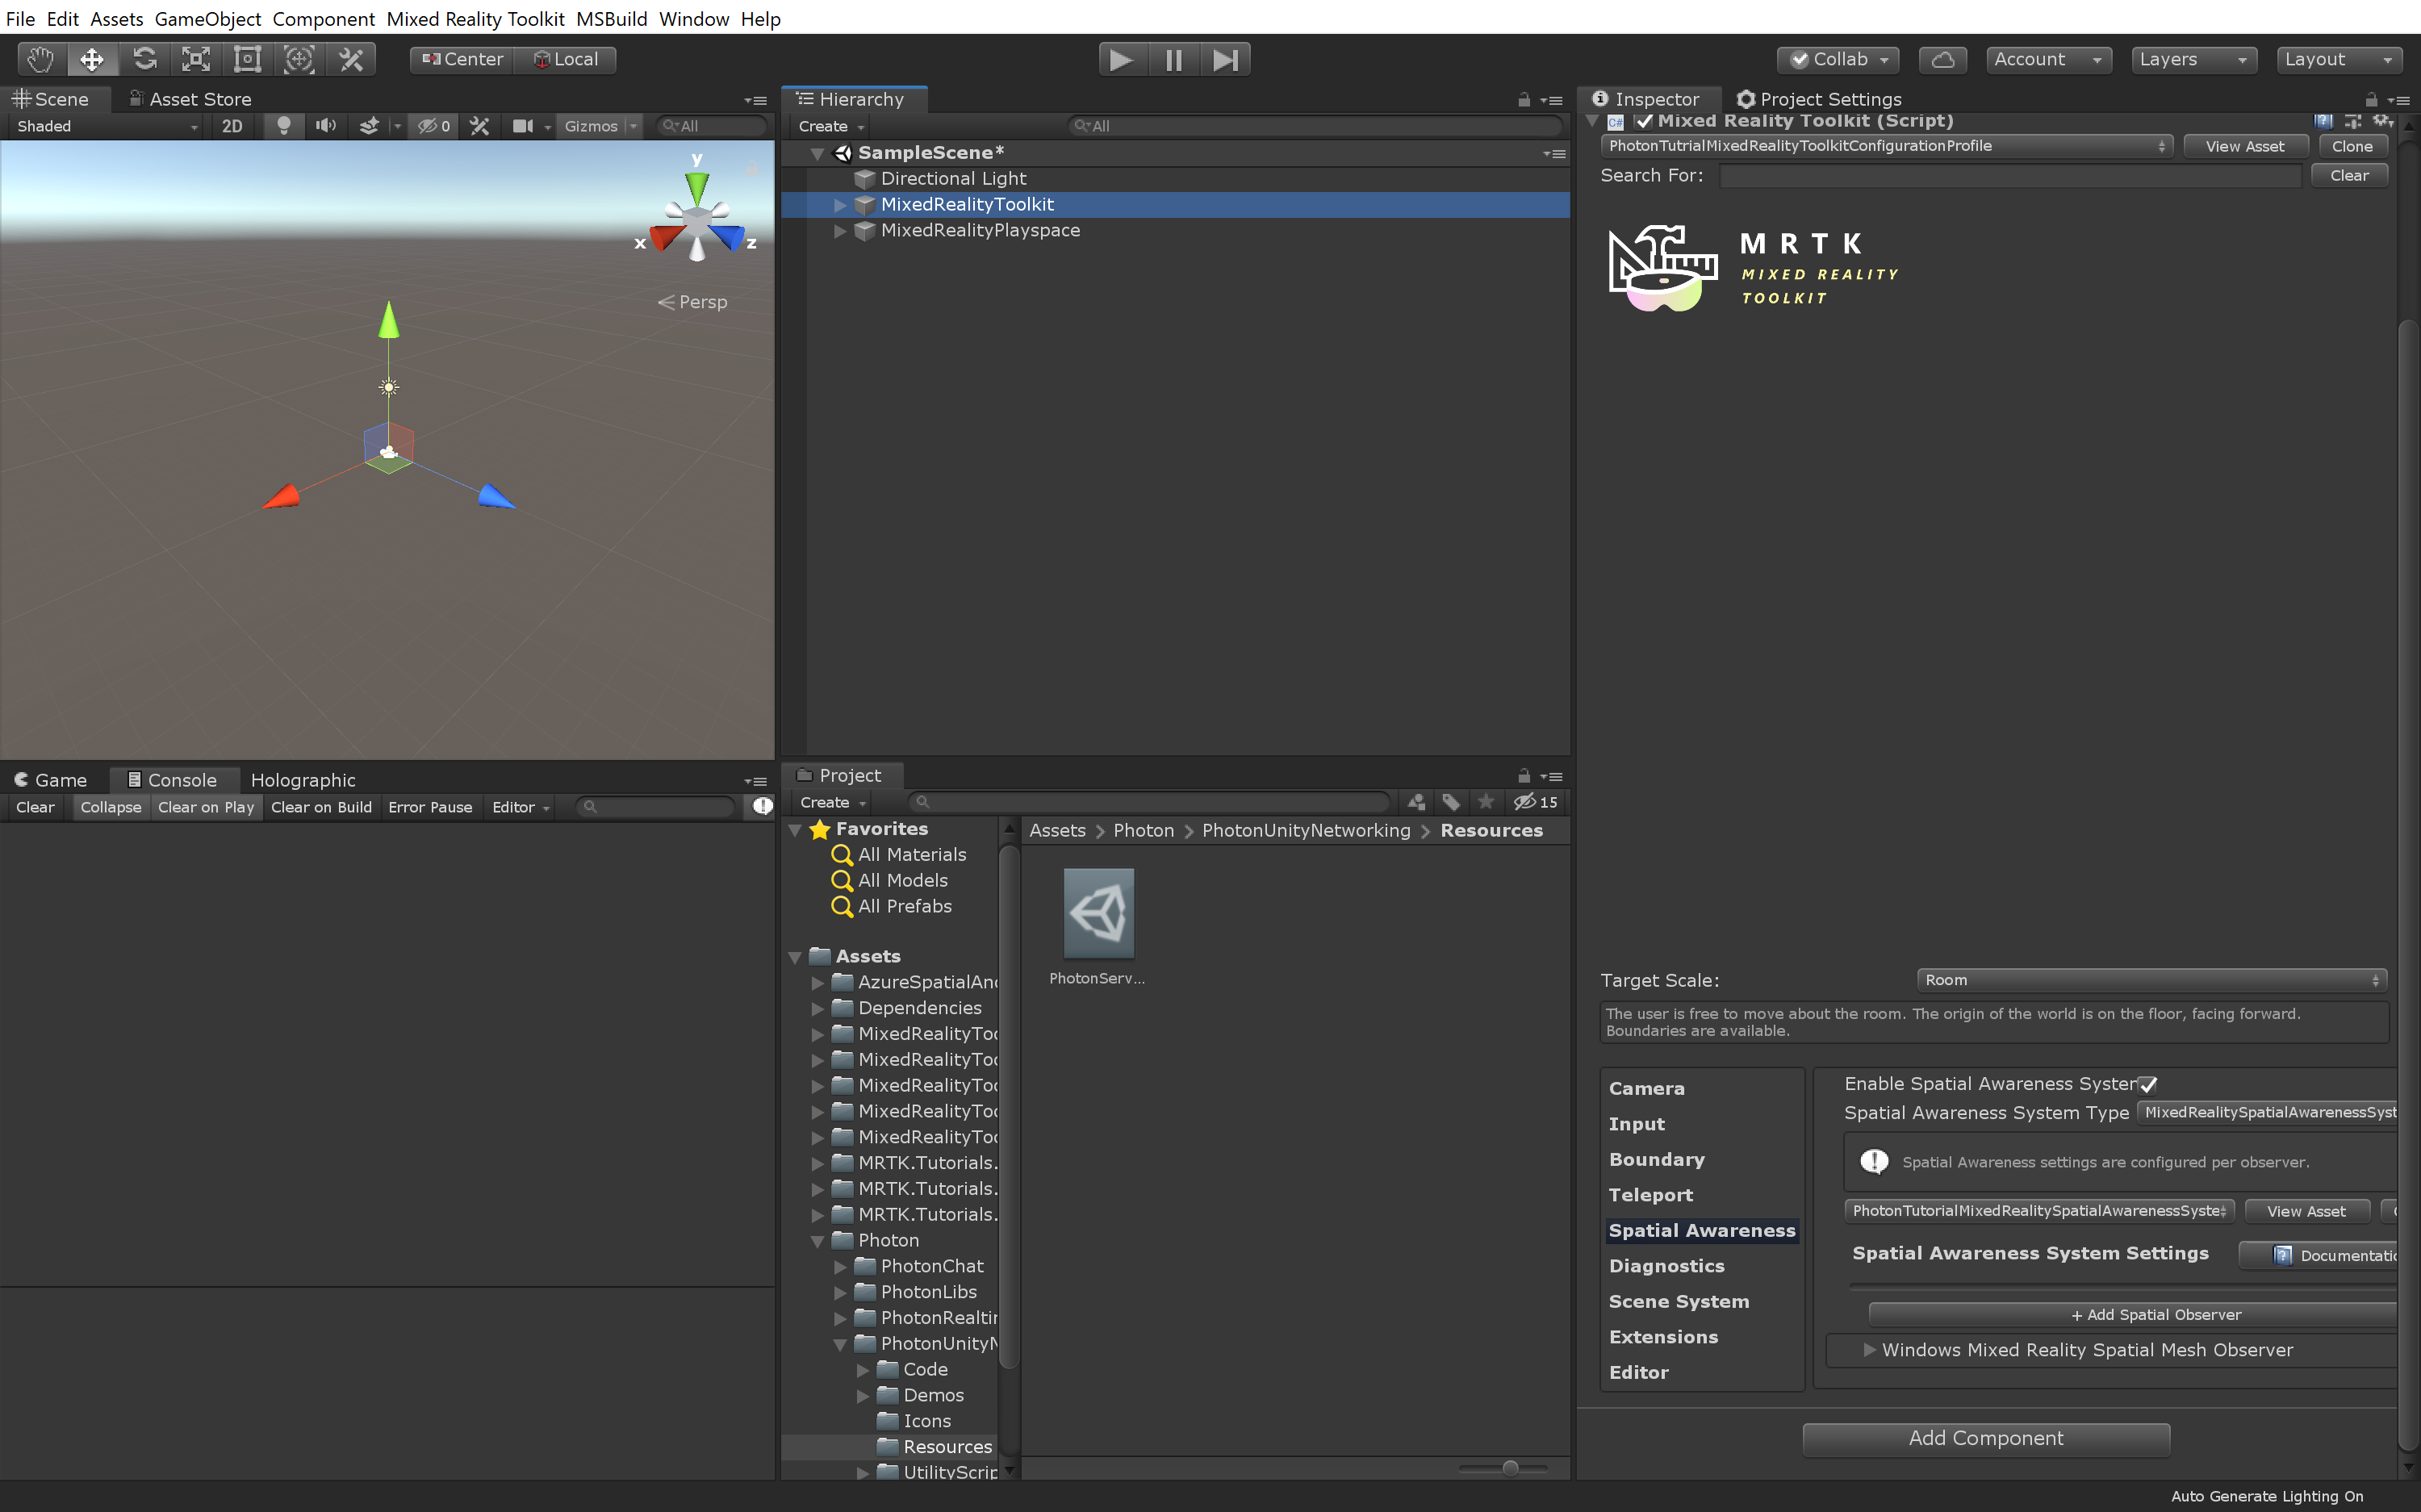Select the Move tool
Screen dimensions: 2421x1512
[92, 60]
